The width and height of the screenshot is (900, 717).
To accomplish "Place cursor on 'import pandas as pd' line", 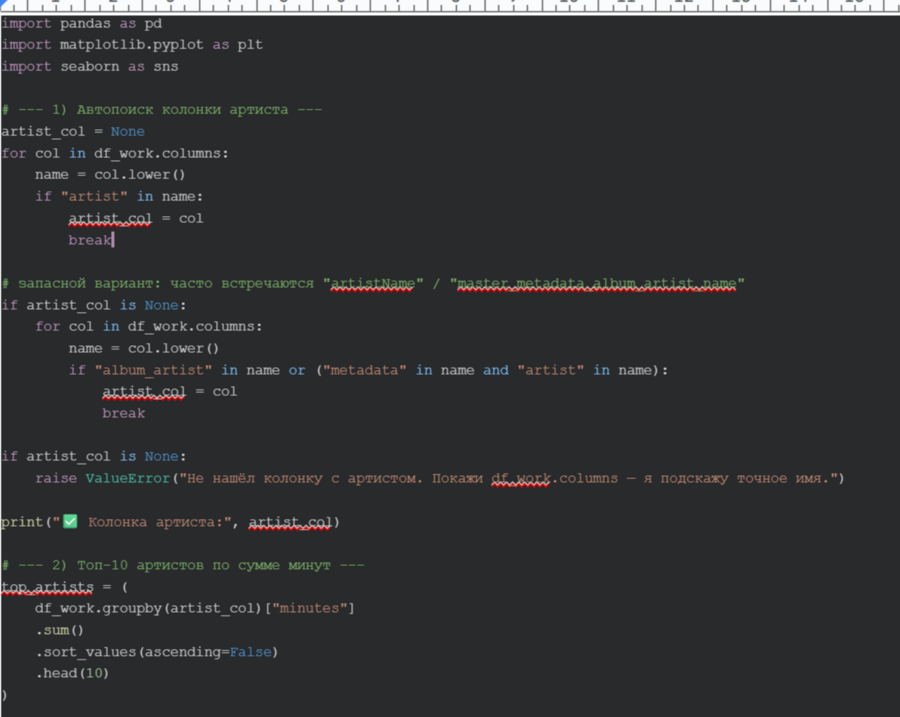I will coord(82,23).
